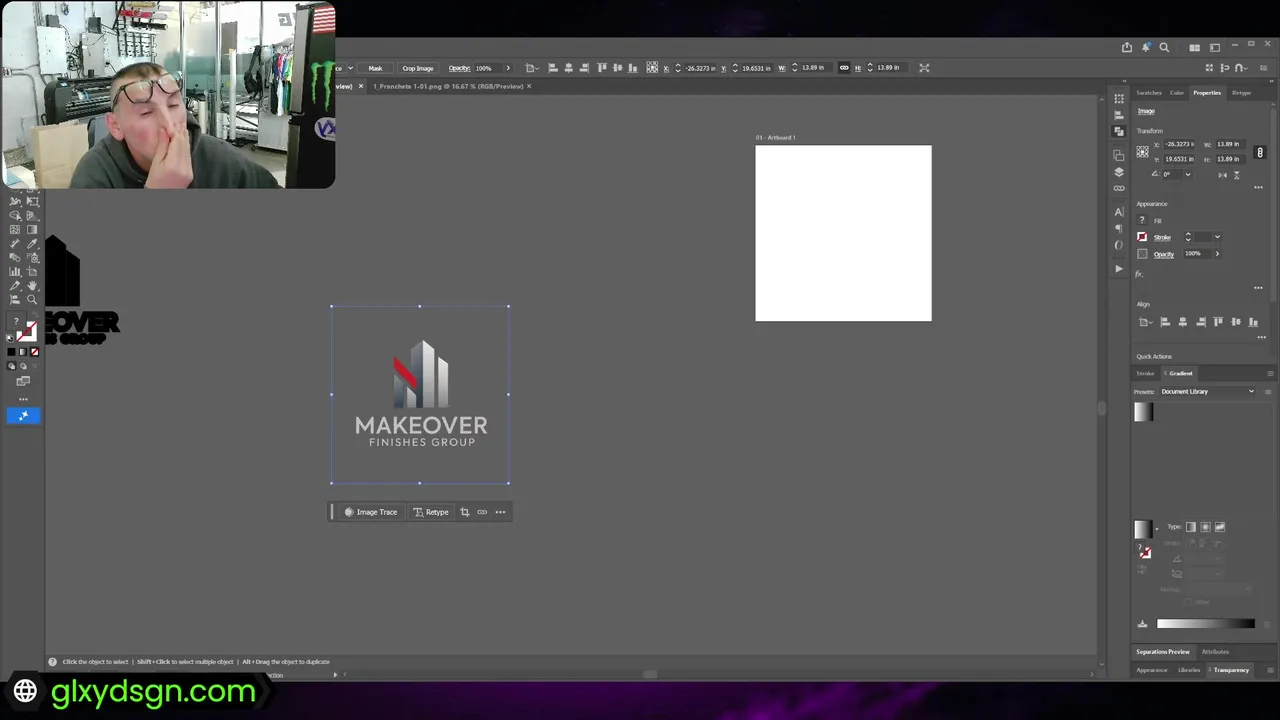Click the Fill swatch in Properties Appearance
Screen dimensions: 1280x720
click(x=1142, y=220)
